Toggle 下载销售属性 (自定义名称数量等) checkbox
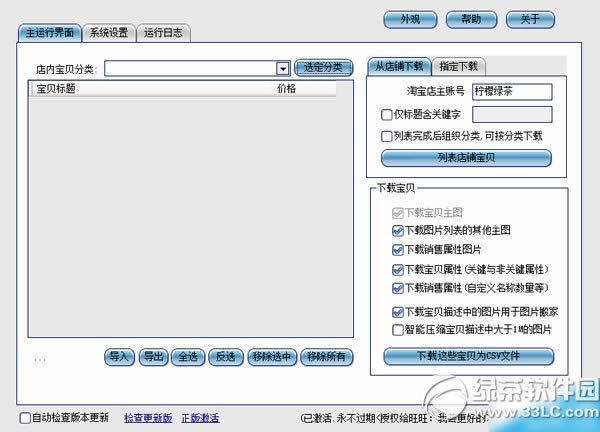 tap(398, 288)
